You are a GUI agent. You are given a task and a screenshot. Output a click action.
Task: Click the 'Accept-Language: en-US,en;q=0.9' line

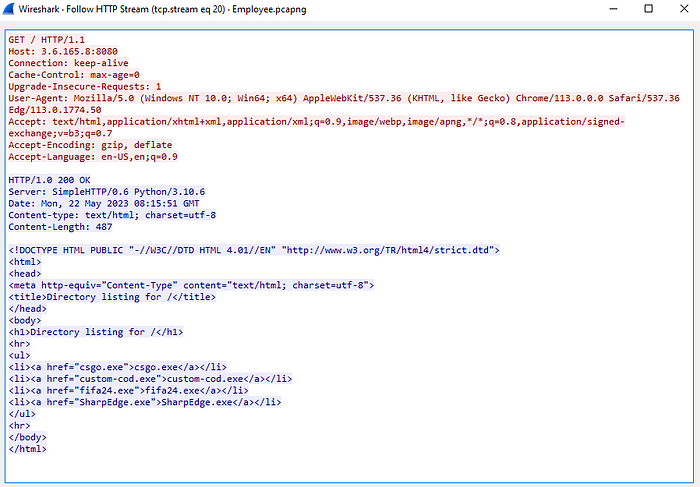pyautogui.click(x=93, y=157)
